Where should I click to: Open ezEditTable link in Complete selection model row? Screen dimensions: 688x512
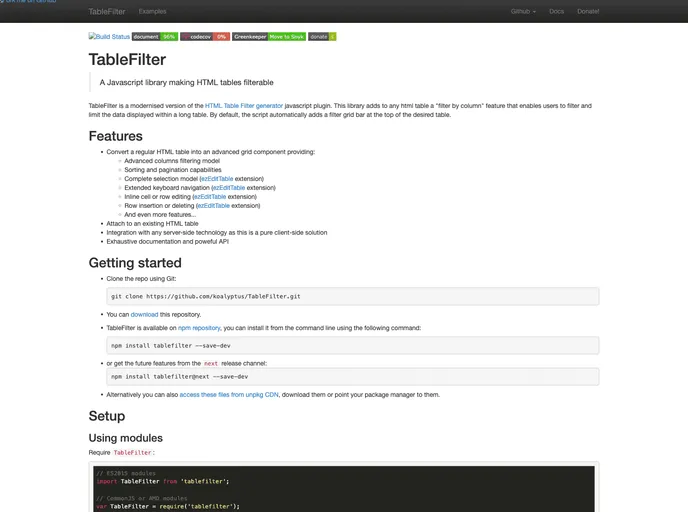pos(217,179)
